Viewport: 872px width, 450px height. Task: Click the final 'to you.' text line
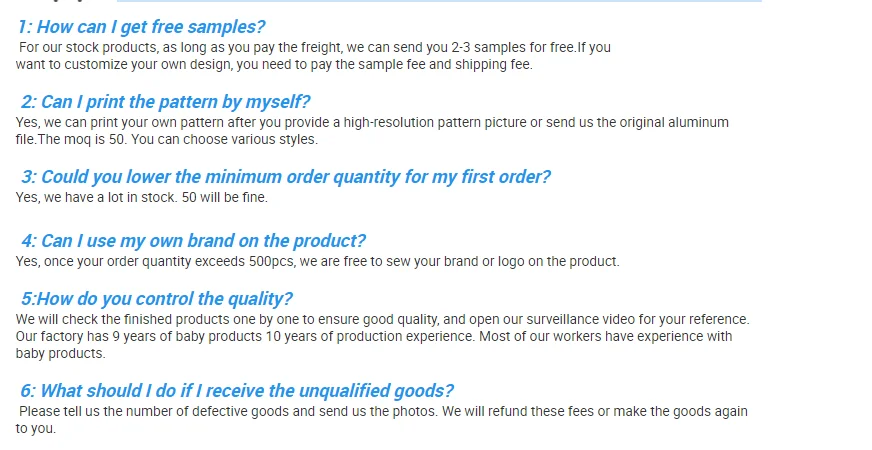(x=36, y=428)
